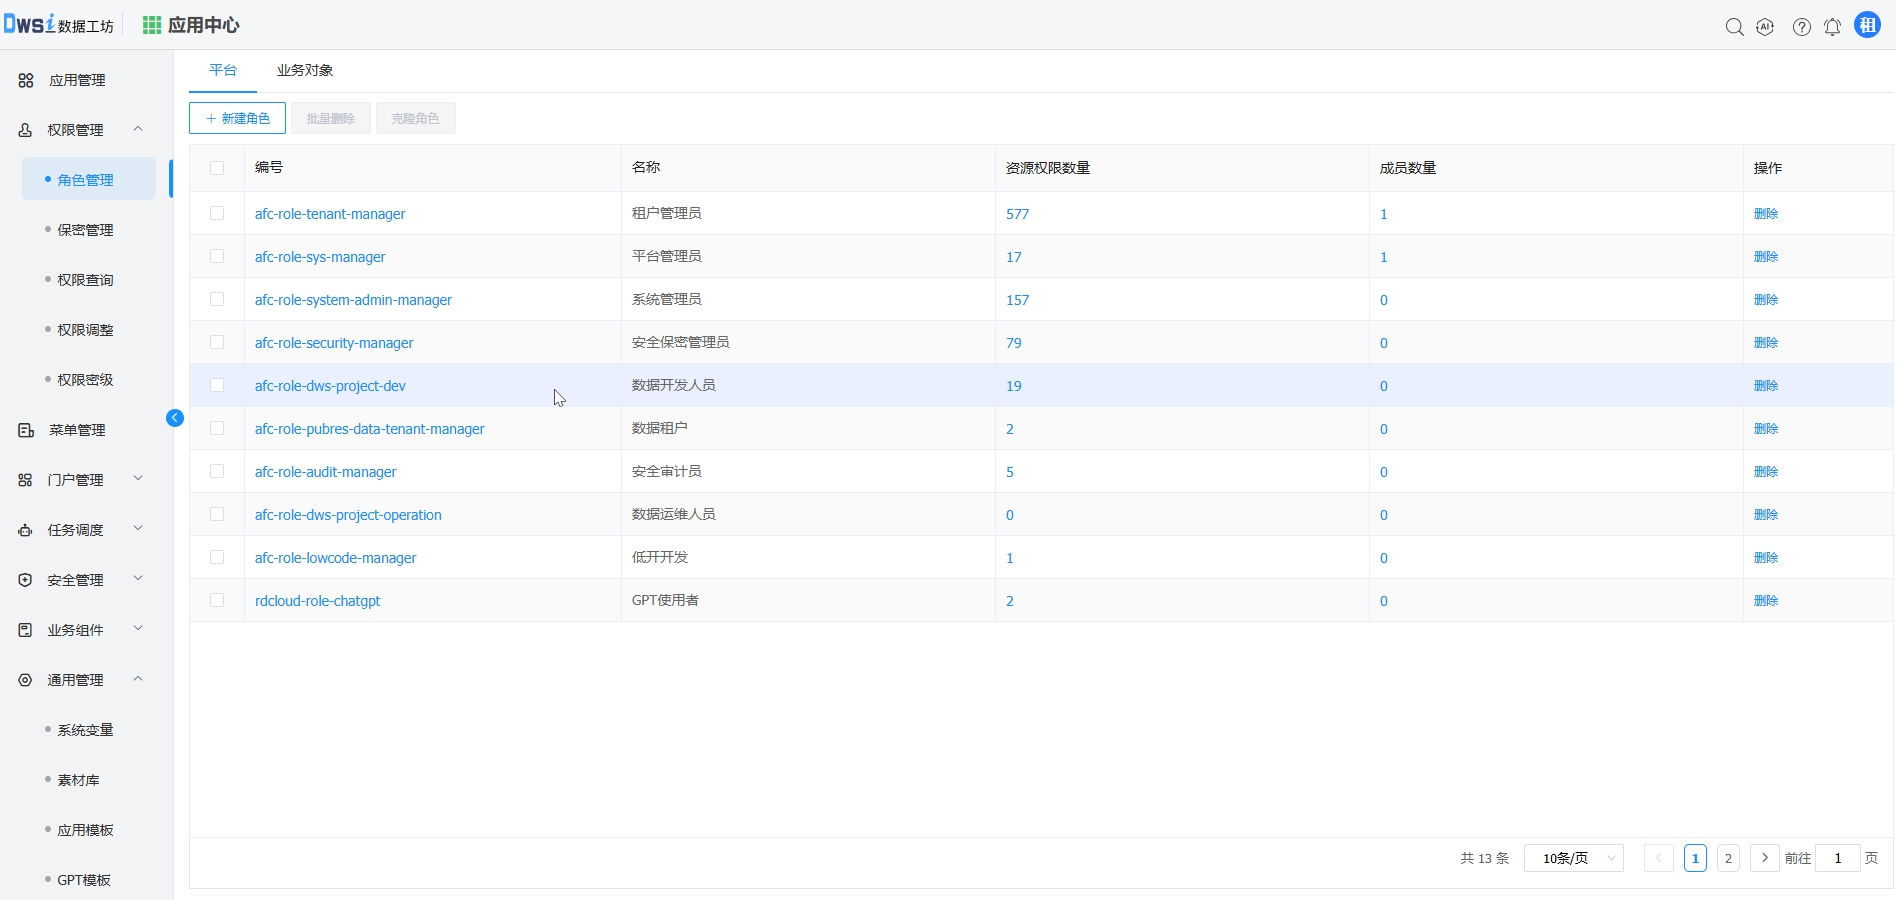This screenshot has width=1896, height=900.
Task: Click the 业务组件 sidebar icon
Action: (26, 630)
